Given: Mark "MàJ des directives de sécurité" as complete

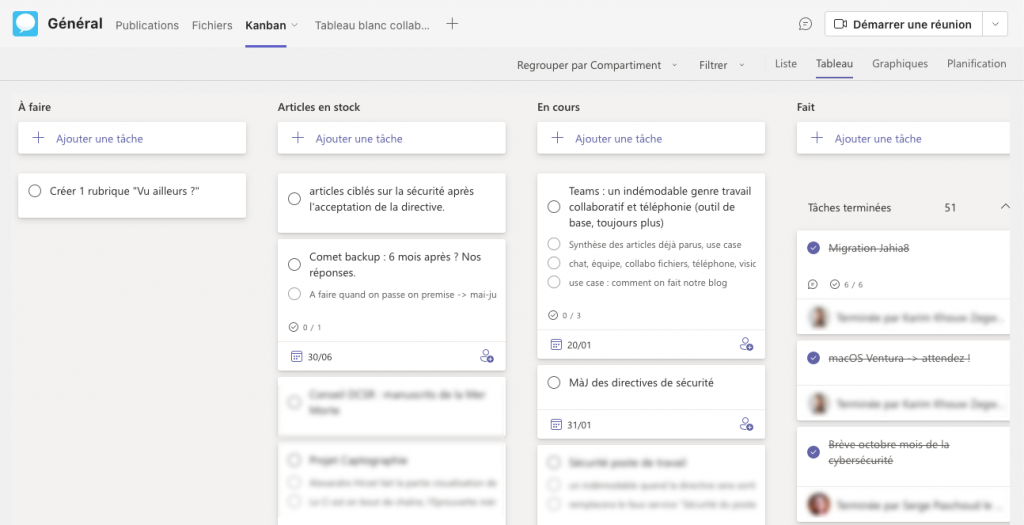Looking at the screenshot, I should (554, 382).
